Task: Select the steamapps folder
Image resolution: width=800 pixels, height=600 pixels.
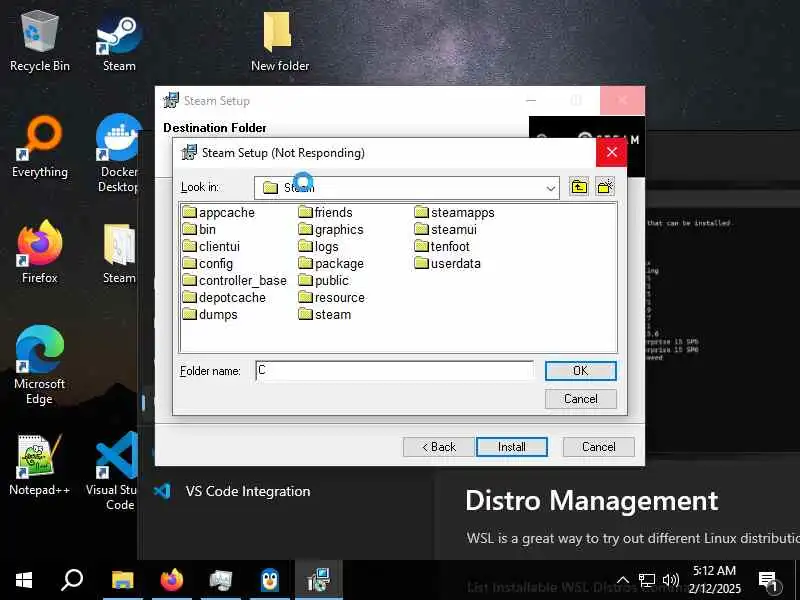Action: [x=455, y=212]
